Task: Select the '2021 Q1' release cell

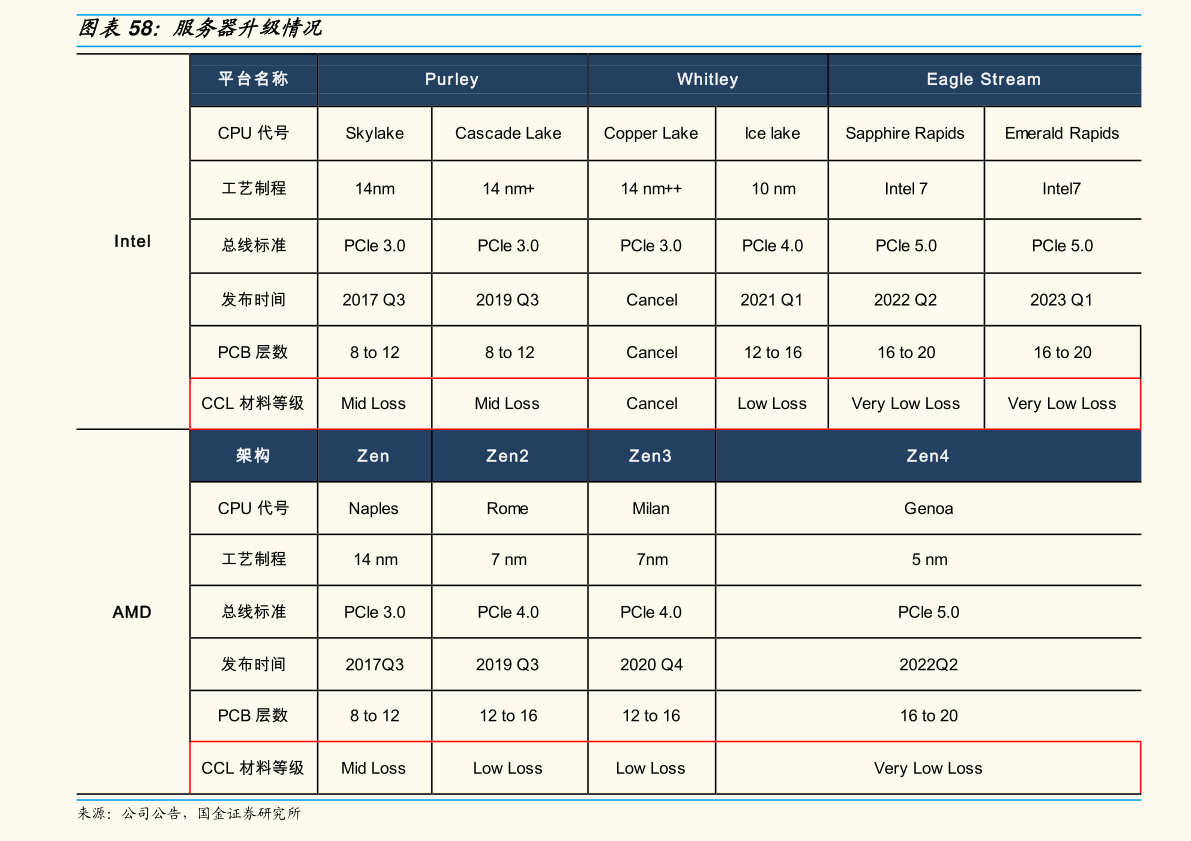Action: coord(772,300)
